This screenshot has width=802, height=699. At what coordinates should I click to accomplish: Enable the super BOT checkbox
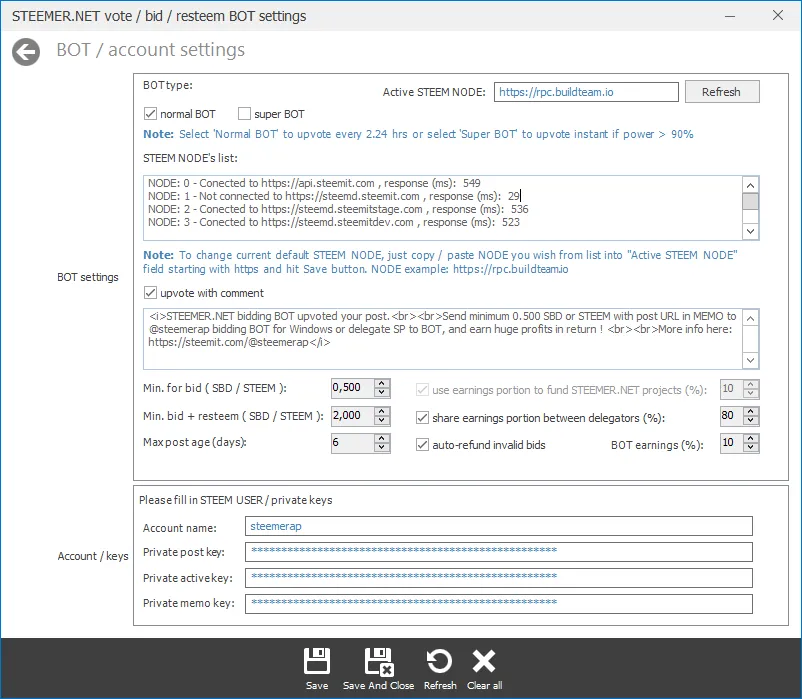(244, 114)
